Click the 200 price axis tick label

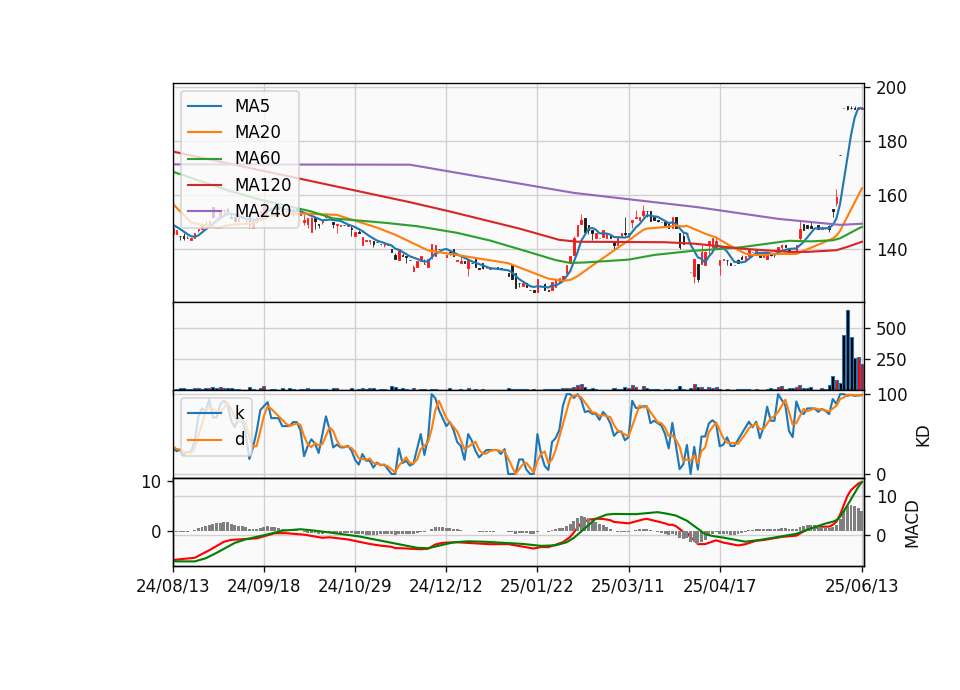891,88
